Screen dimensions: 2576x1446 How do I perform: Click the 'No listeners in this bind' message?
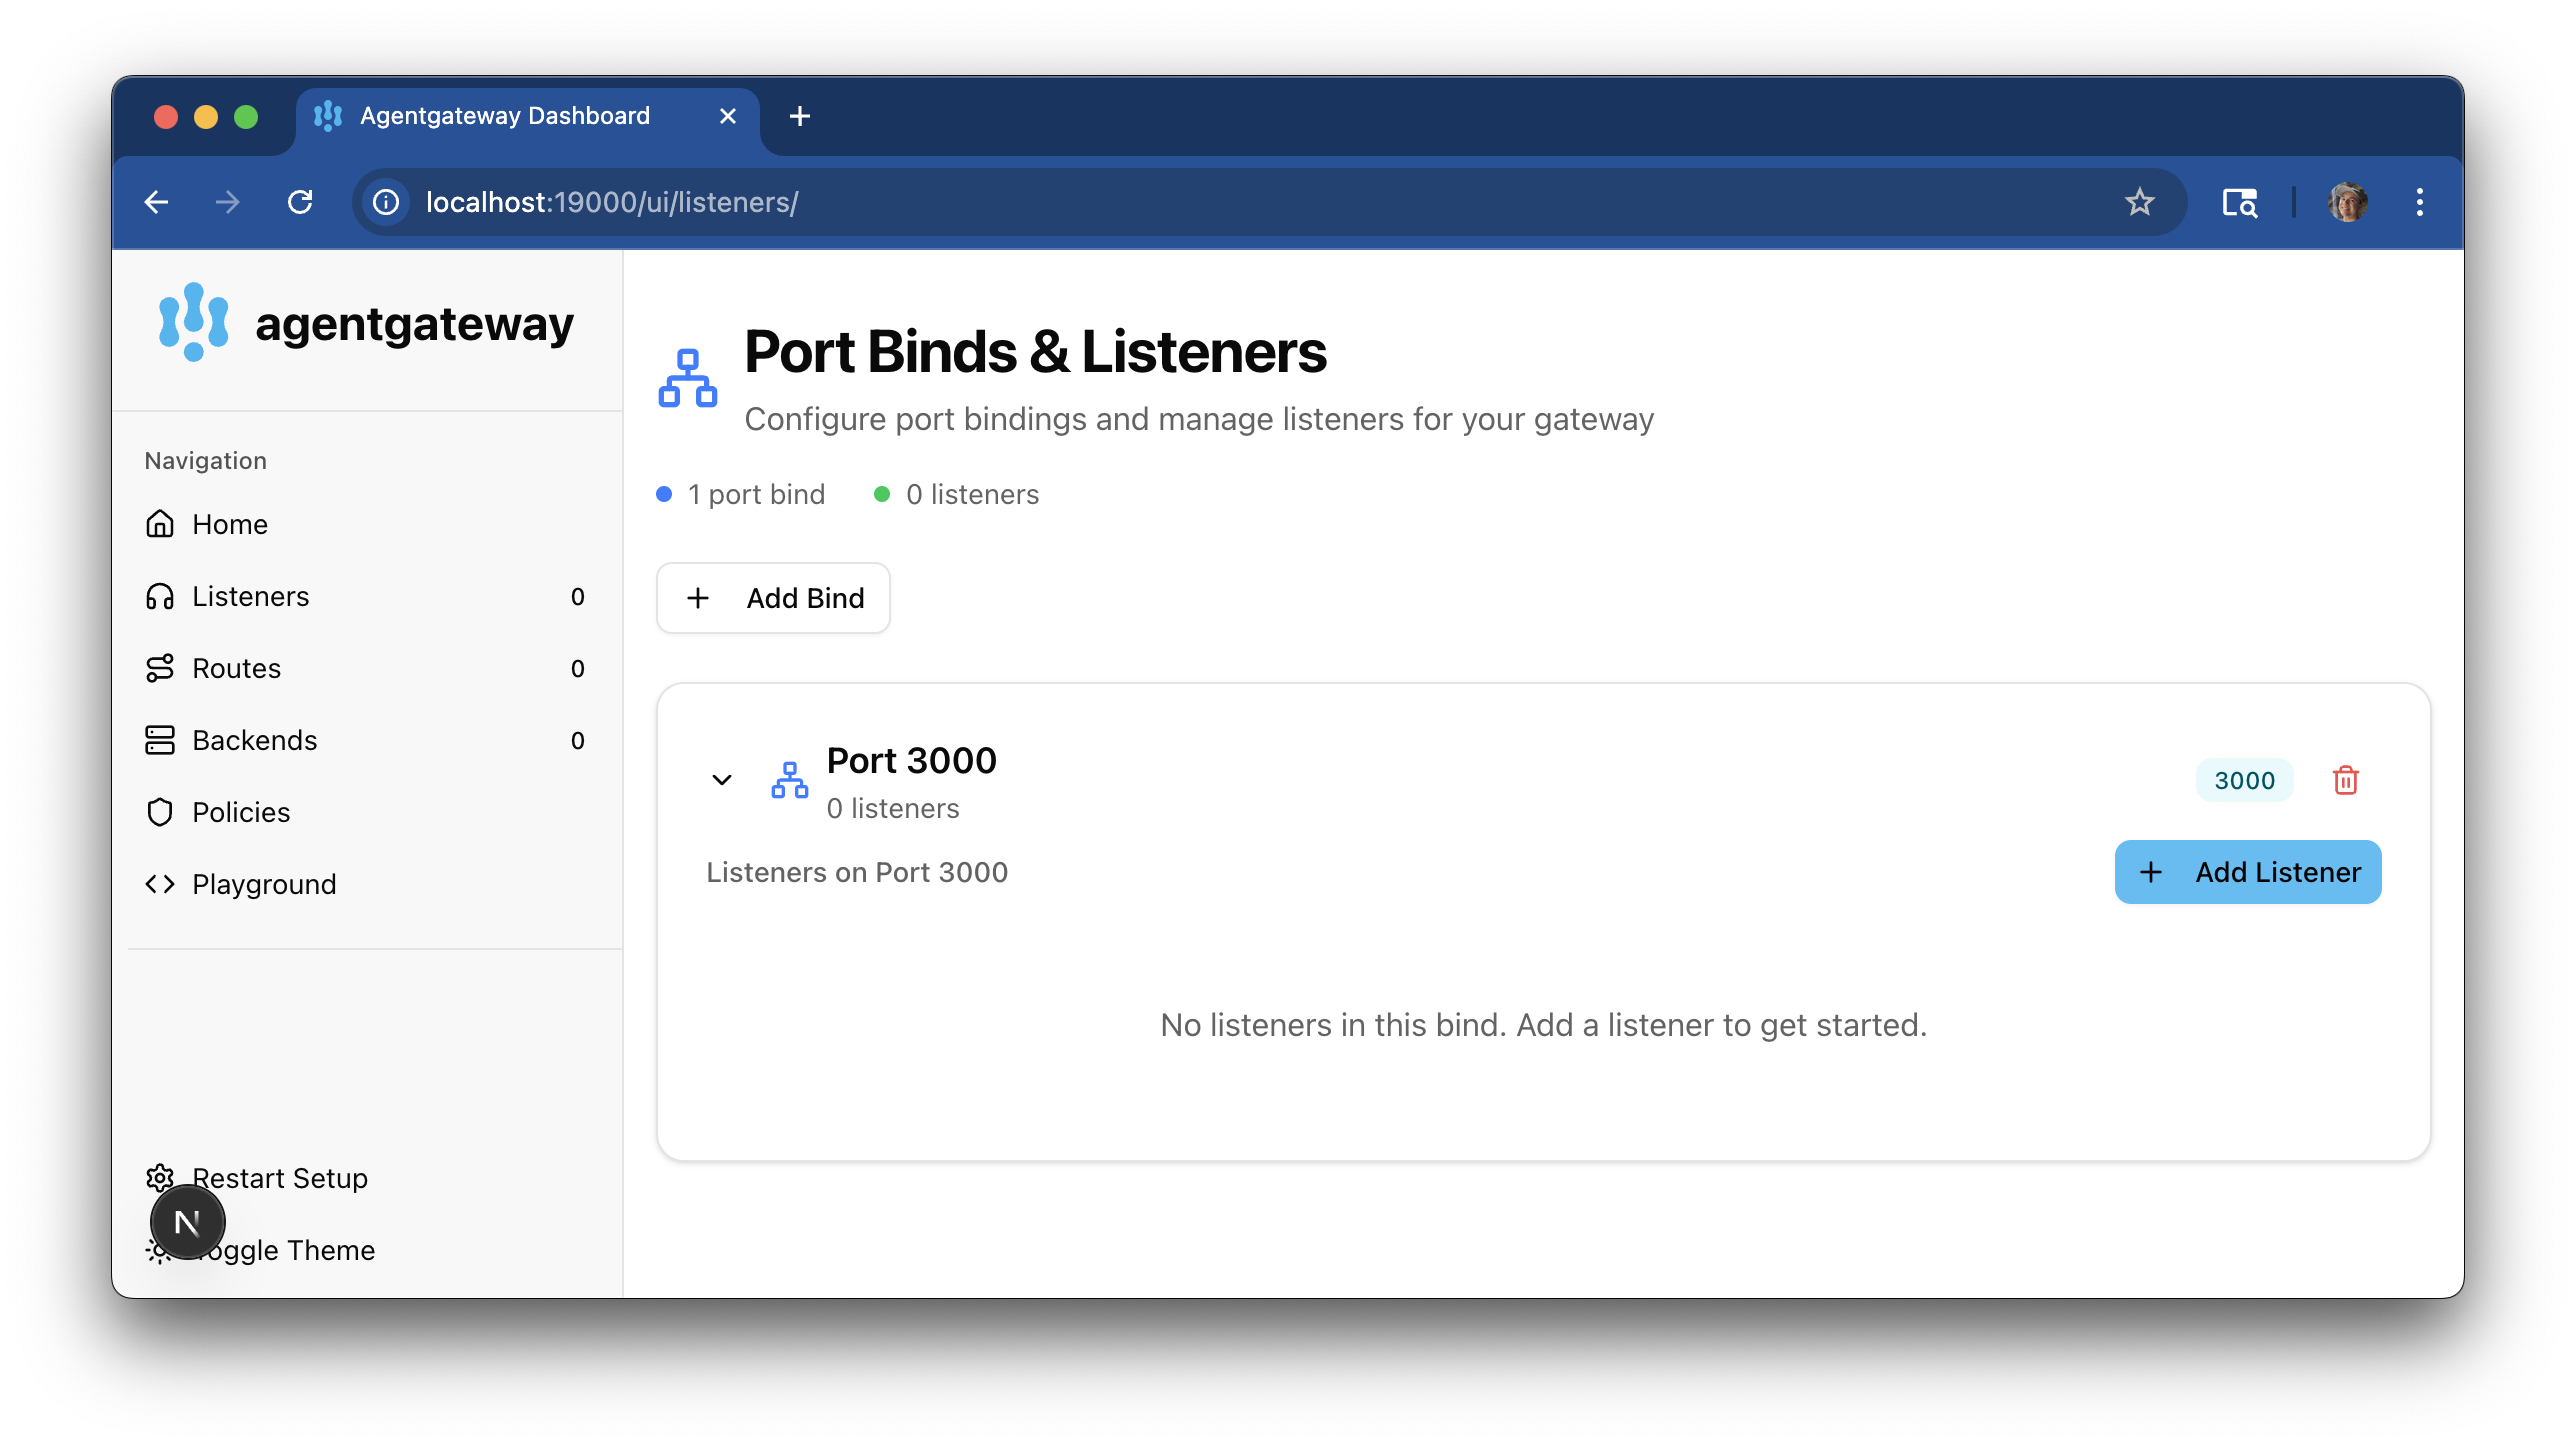1543,1025
